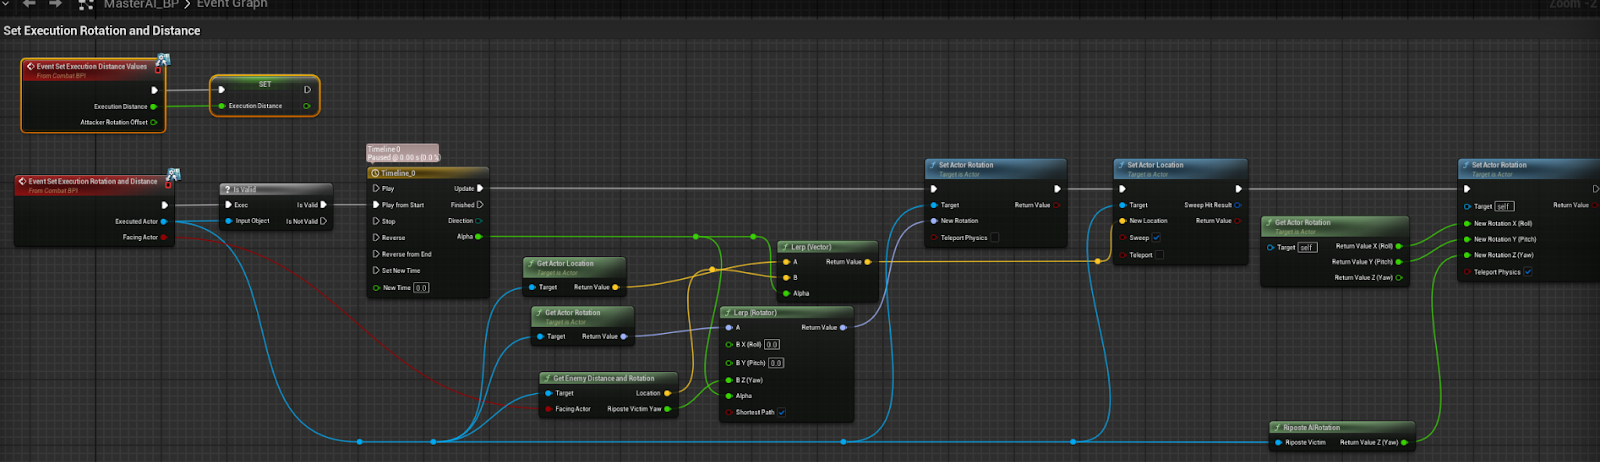
Task: Click the interface badge on Event Set Execution Distance Values node
Action: point(163,60)
